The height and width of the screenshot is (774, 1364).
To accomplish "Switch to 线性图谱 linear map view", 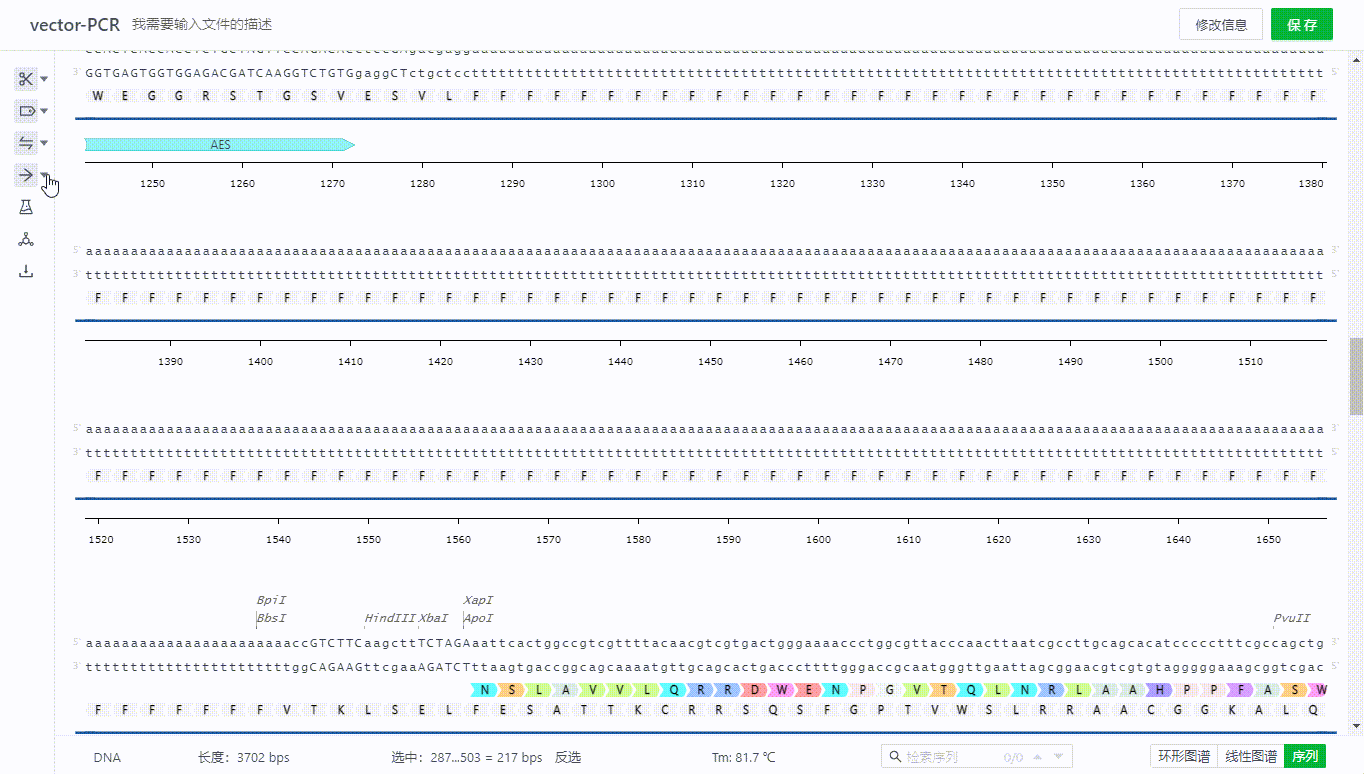I will click(x=1250, y=756).
